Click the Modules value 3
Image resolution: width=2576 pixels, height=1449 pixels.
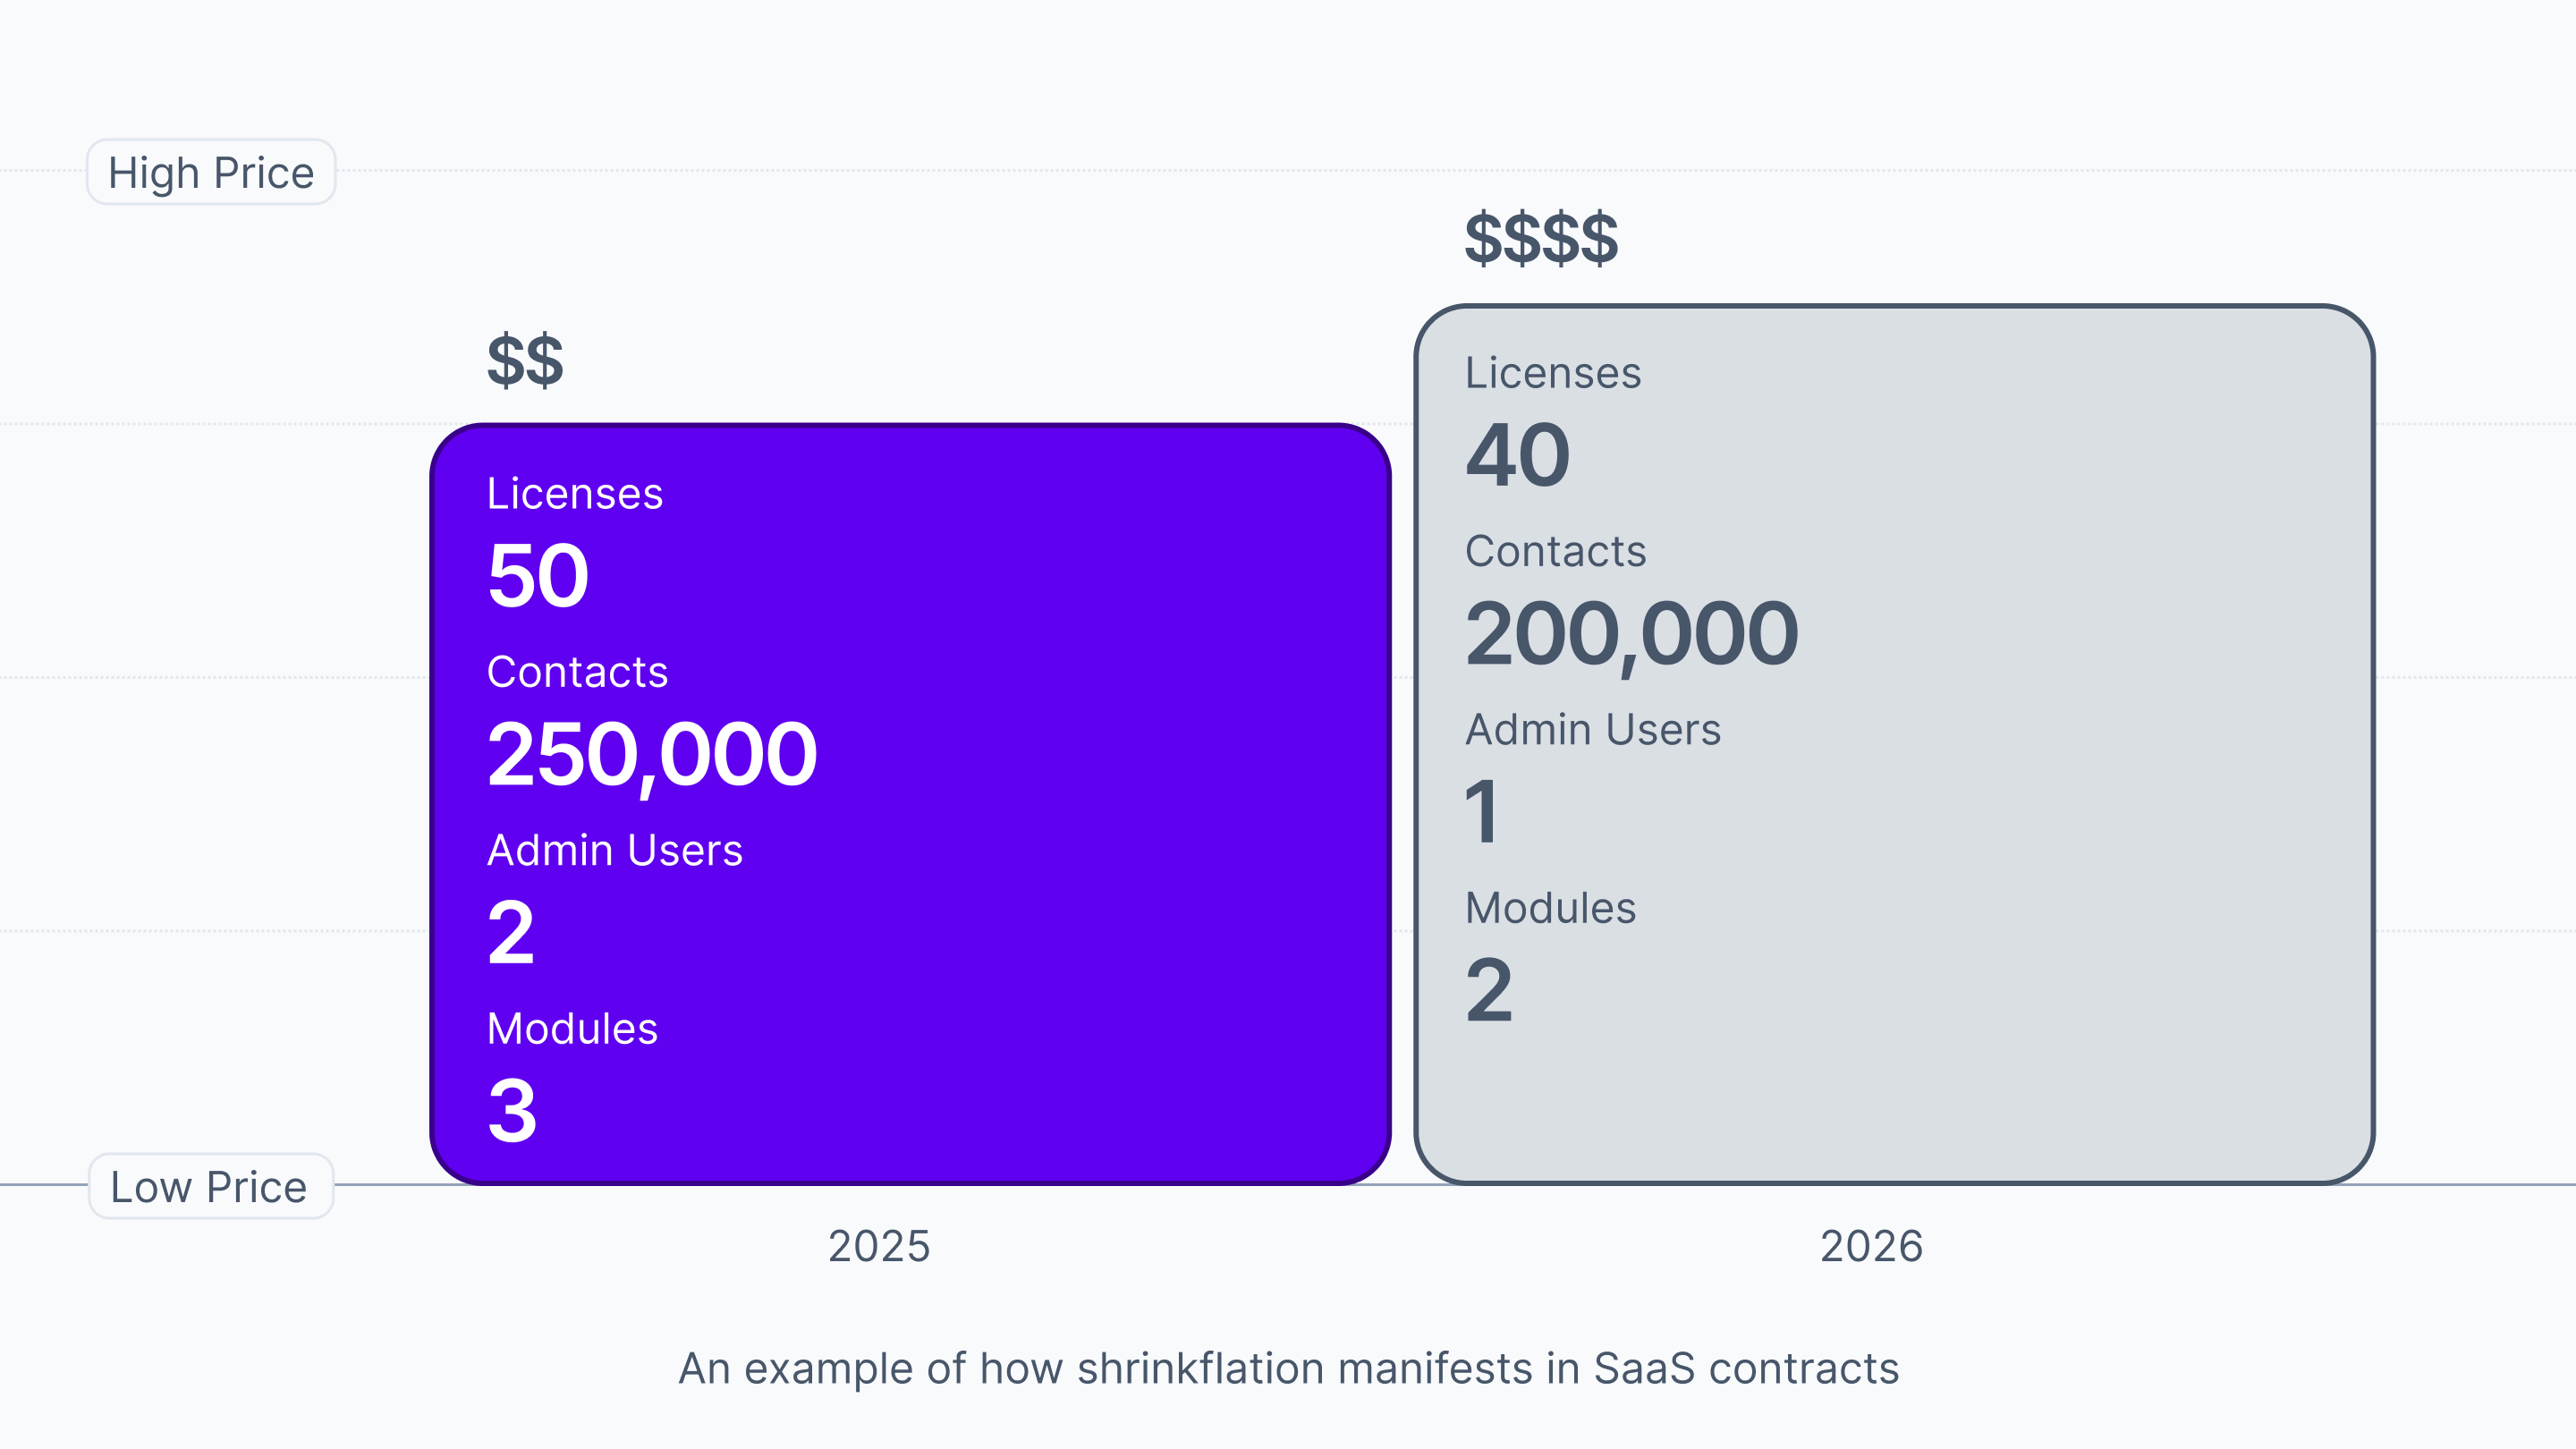(x=512, y=1110)
